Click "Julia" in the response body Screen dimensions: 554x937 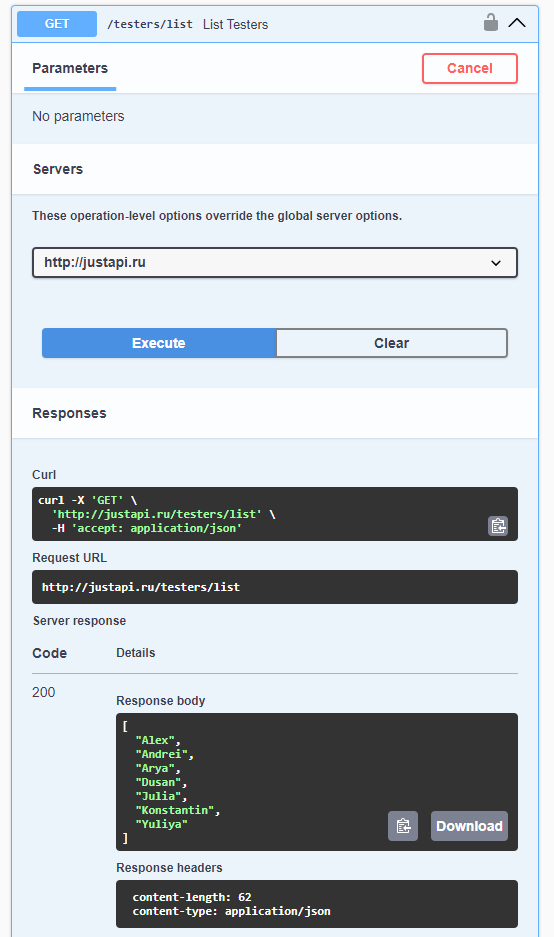[x=158, y=797]
